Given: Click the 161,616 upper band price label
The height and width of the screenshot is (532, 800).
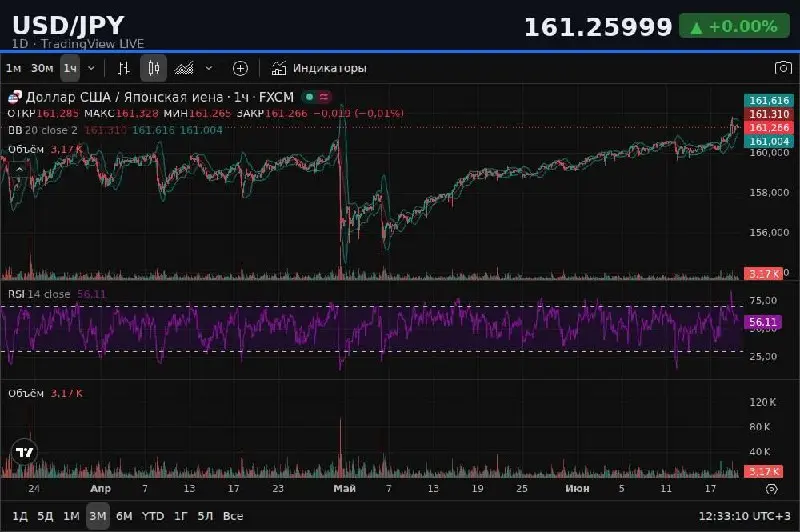Looking at the screenshot, I should tap(769, 100).
